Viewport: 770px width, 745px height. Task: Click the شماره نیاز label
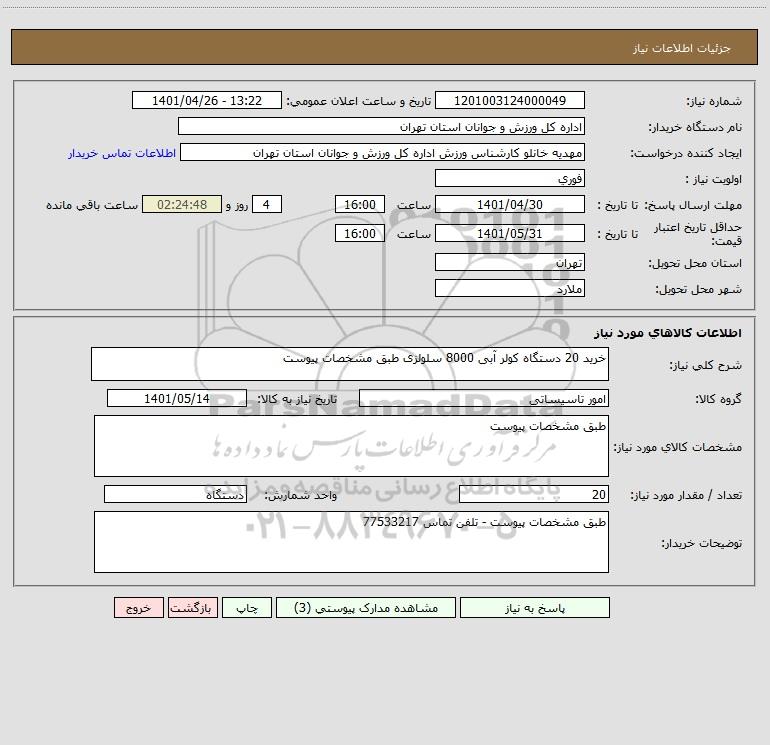point(714,102)
